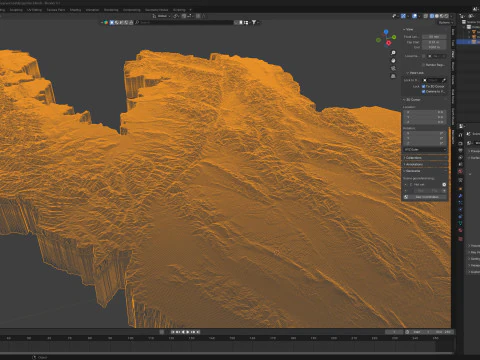Screen dimensions: 480x360
Task: Uncheck Lock Camera to View checkbox
Action: 424,91
